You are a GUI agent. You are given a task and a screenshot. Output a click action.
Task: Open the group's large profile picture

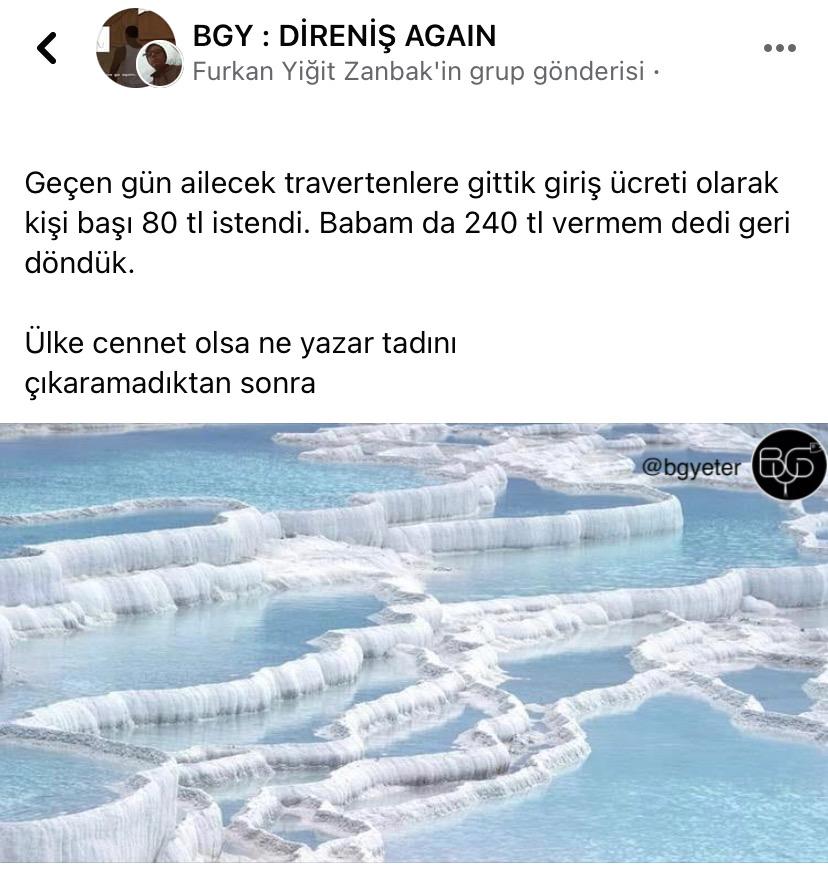coord(136,48)
